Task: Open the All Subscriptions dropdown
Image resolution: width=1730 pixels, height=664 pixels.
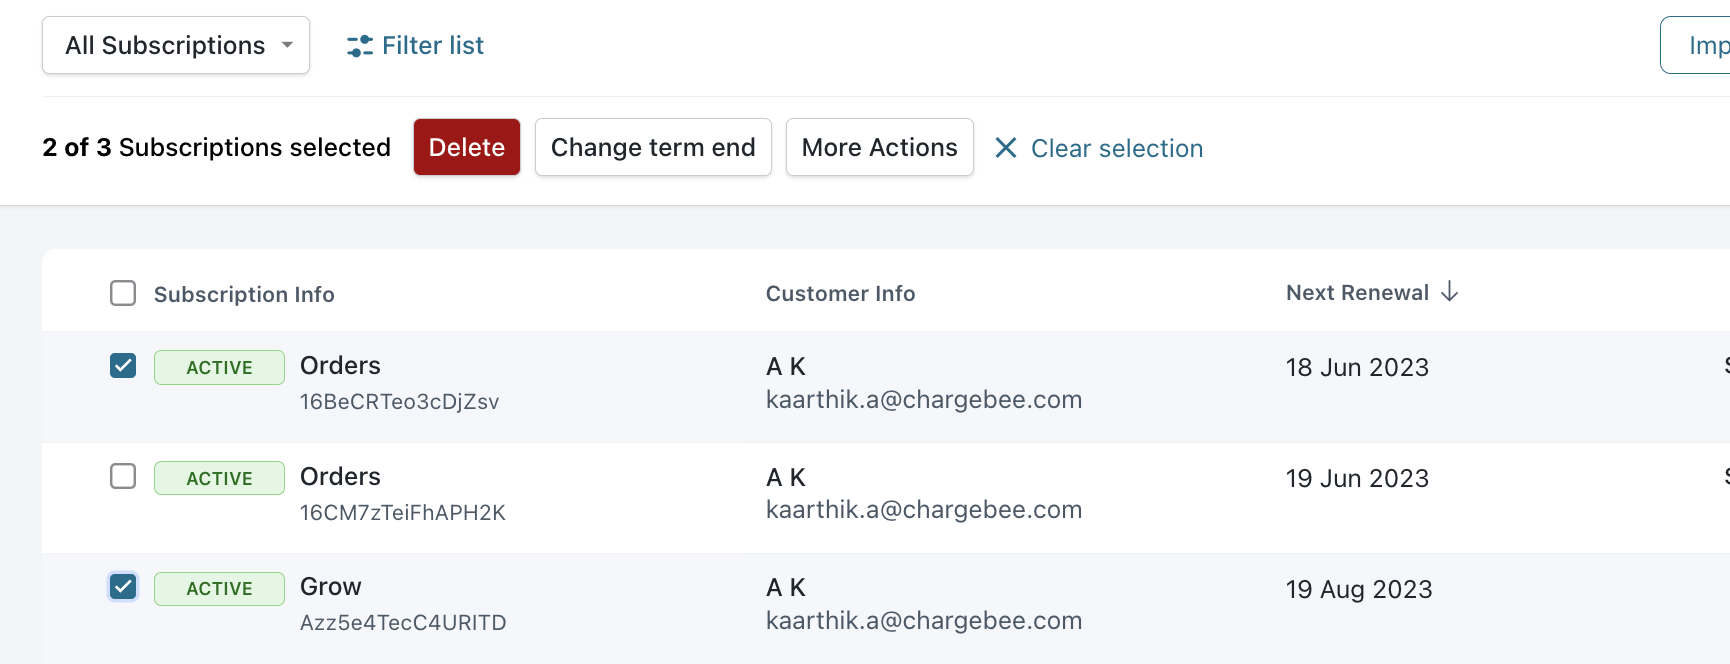Action: click(176, 45)
